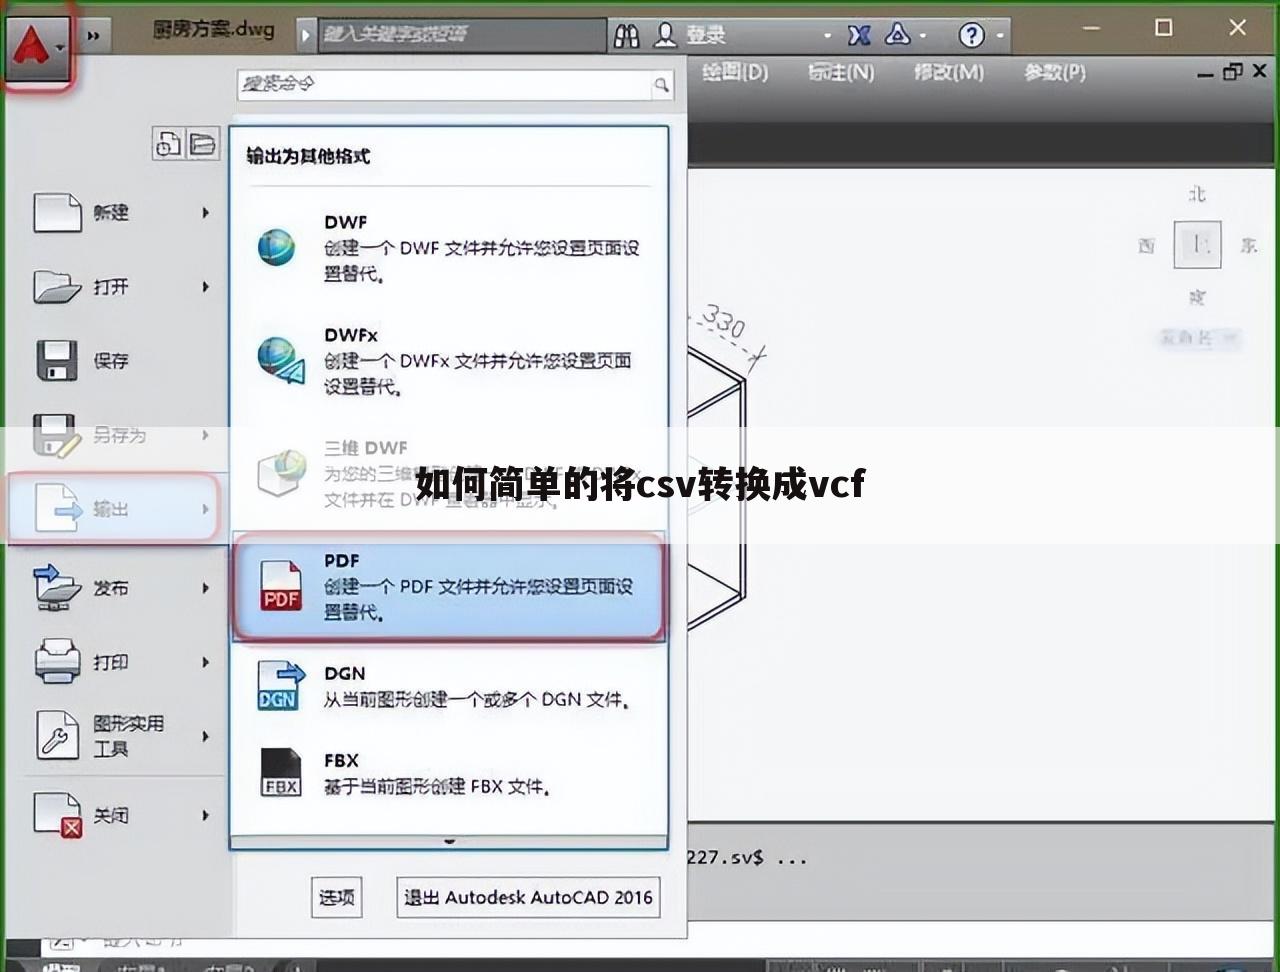Choose DGN export option title

[344, 673]
